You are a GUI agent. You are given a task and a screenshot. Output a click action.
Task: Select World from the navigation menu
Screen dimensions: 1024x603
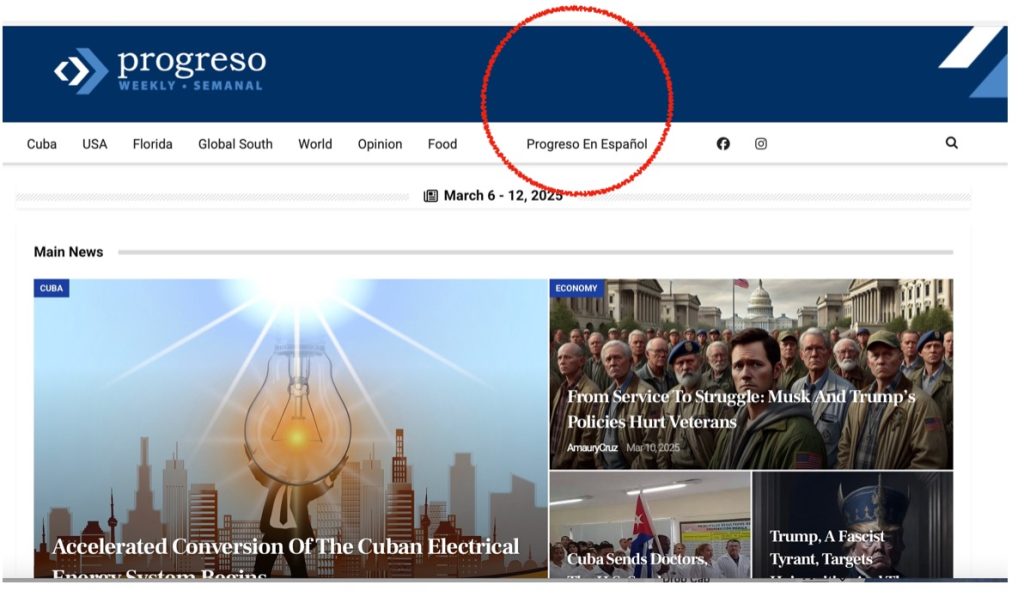[x=315, y=144]
